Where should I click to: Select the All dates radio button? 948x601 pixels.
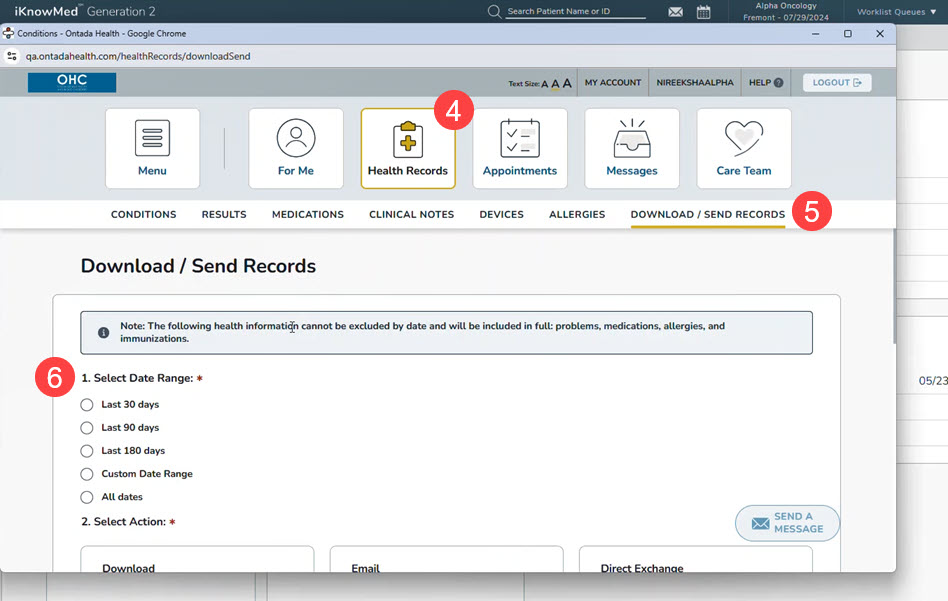87,497
